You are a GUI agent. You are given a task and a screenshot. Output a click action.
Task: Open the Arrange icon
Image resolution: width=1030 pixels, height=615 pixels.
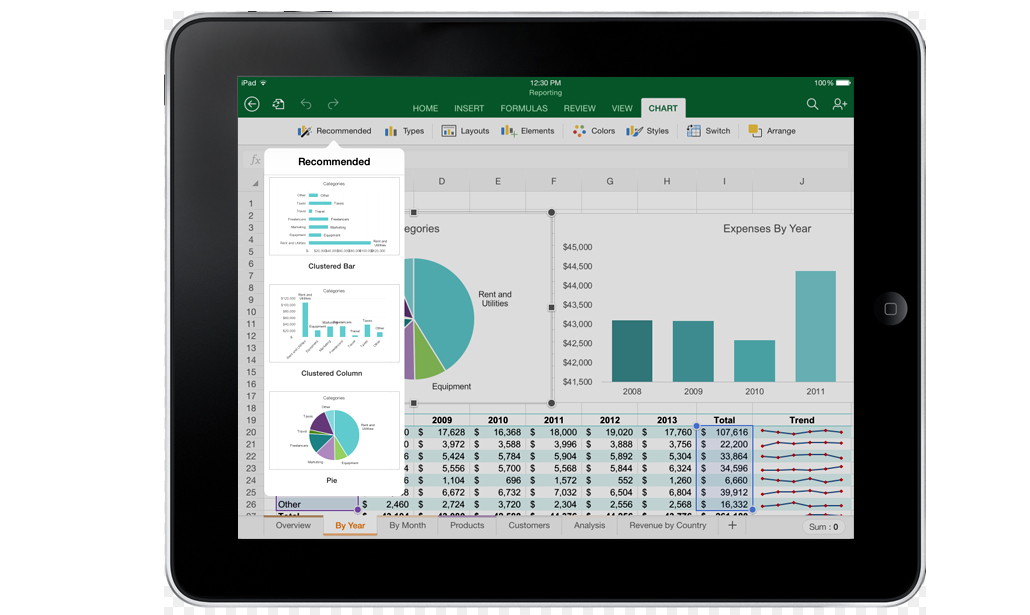point(755,131)
